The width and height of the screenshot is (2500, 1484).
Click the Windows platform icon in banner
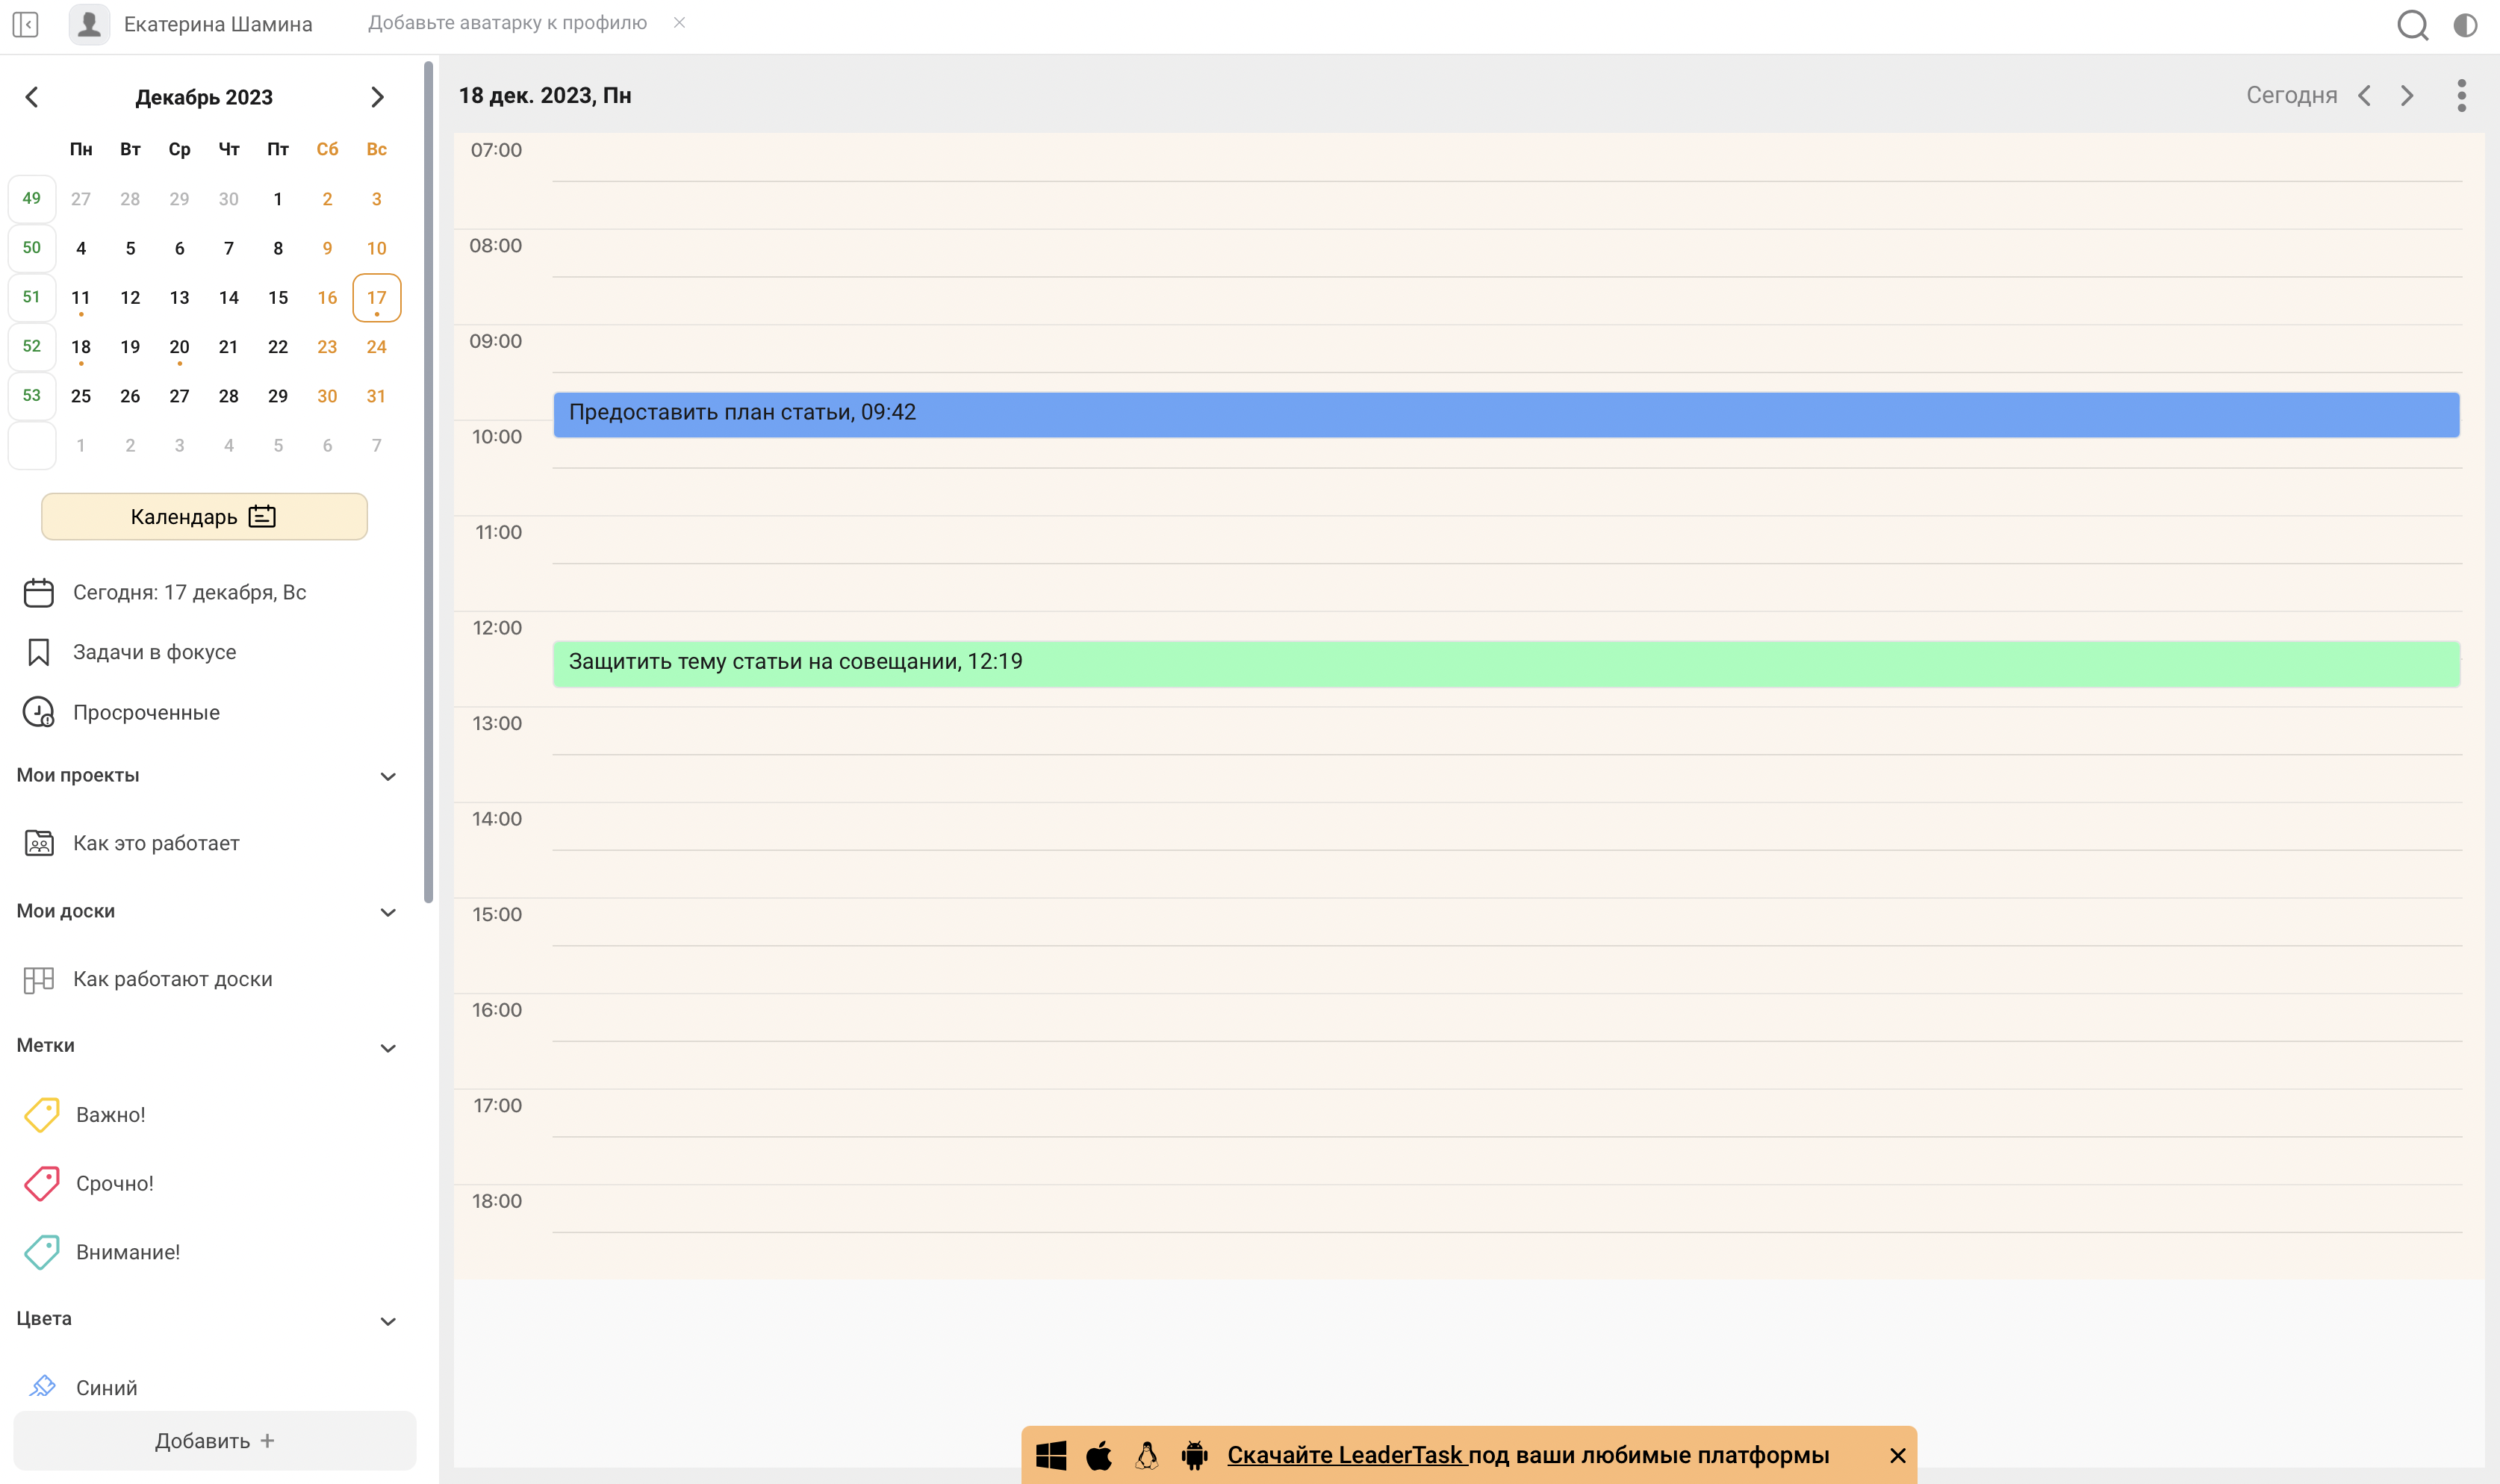1051,1455
